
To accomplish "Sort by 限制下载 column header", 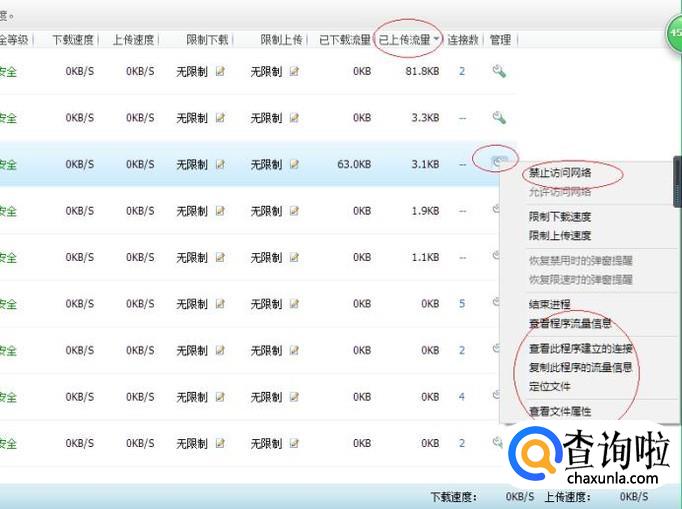I will coord(207,40).
